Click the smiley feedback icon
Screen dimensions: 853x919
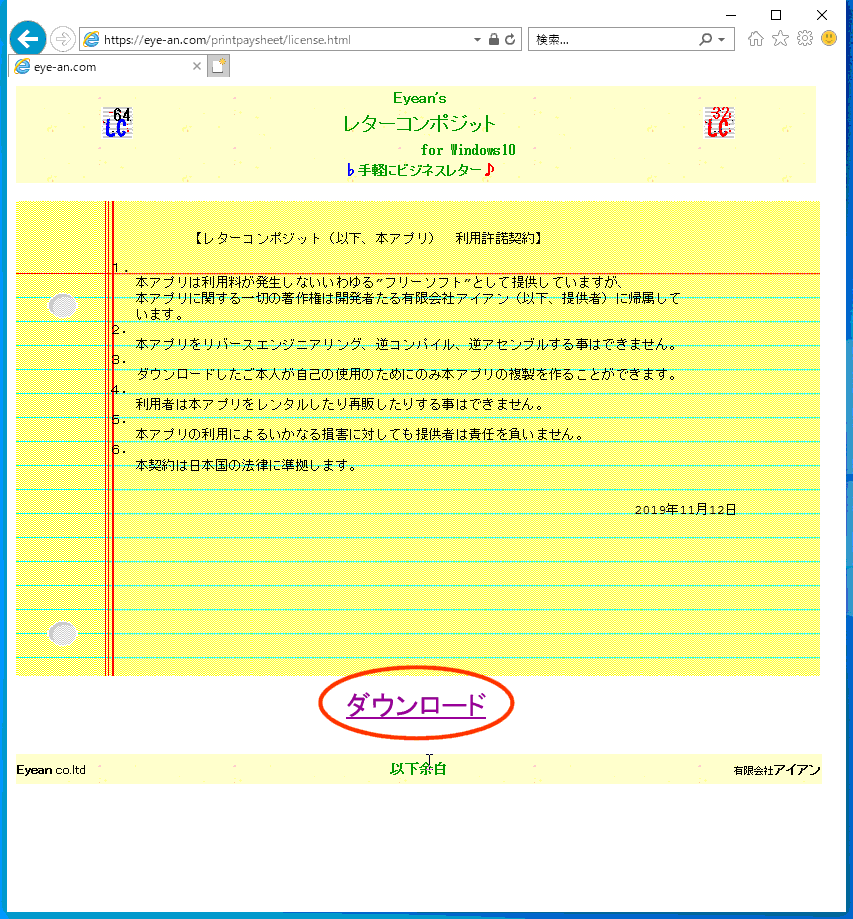click(829, 39)
